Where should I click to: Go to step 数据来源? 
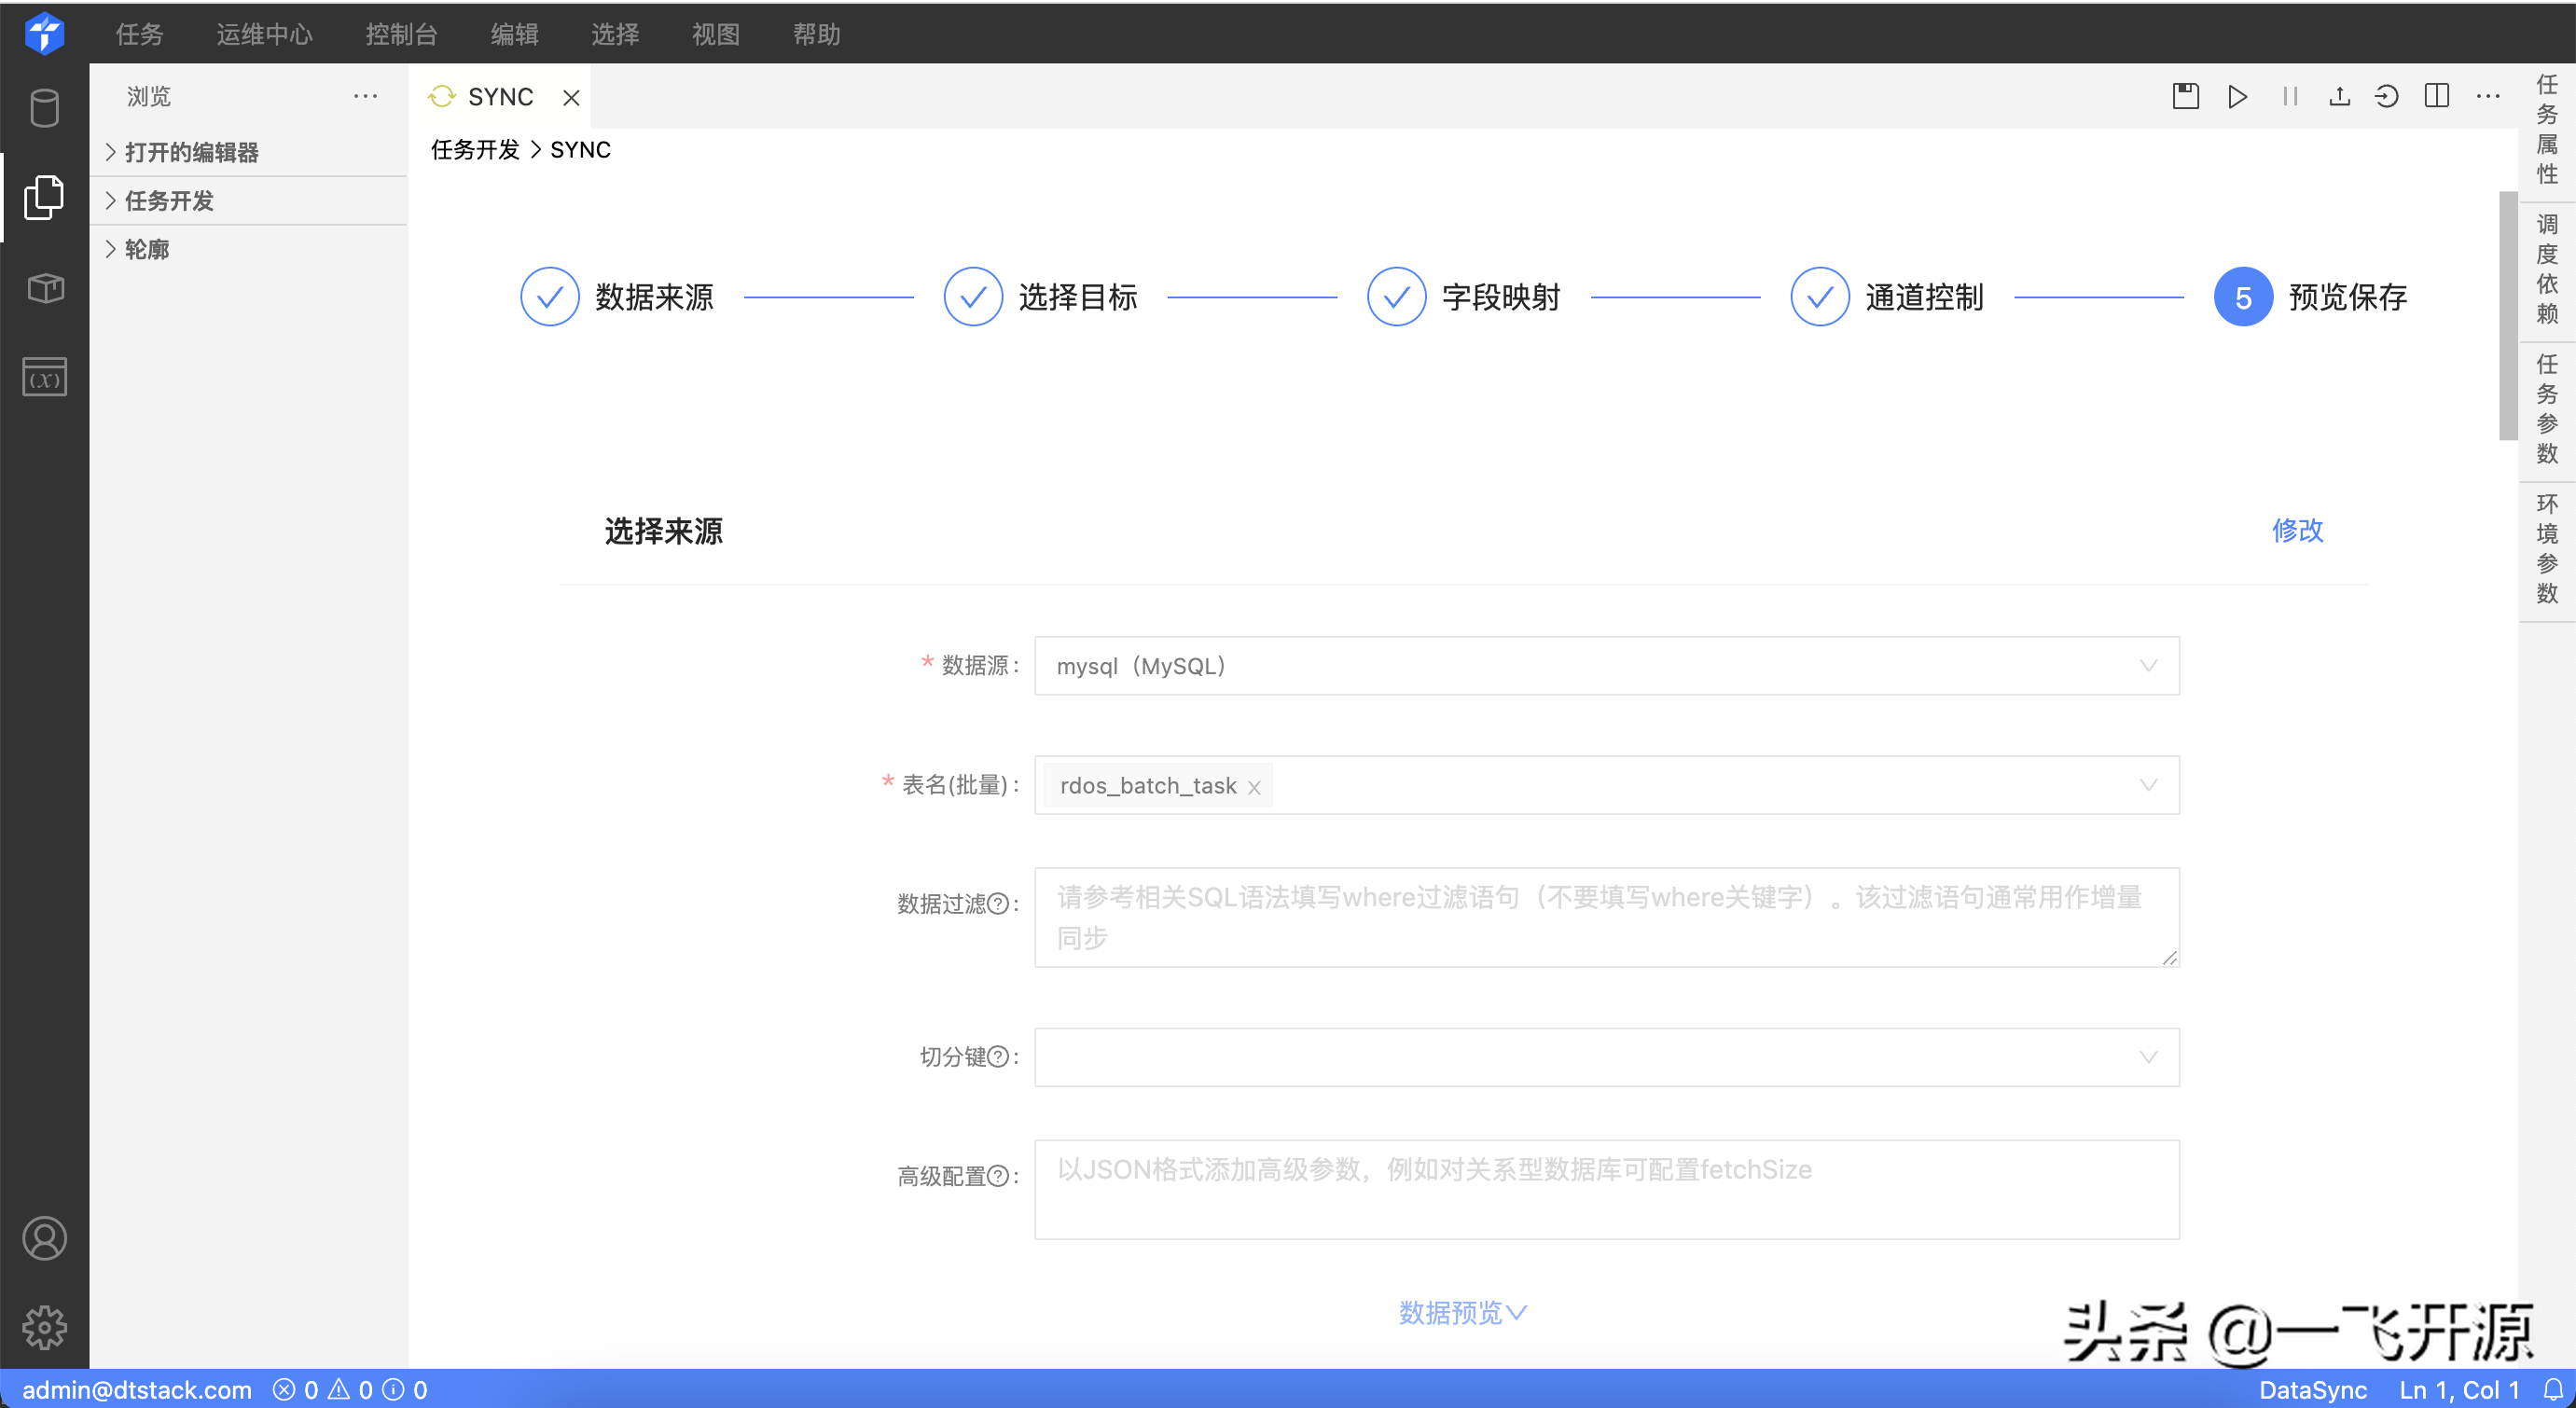(618, 297)
